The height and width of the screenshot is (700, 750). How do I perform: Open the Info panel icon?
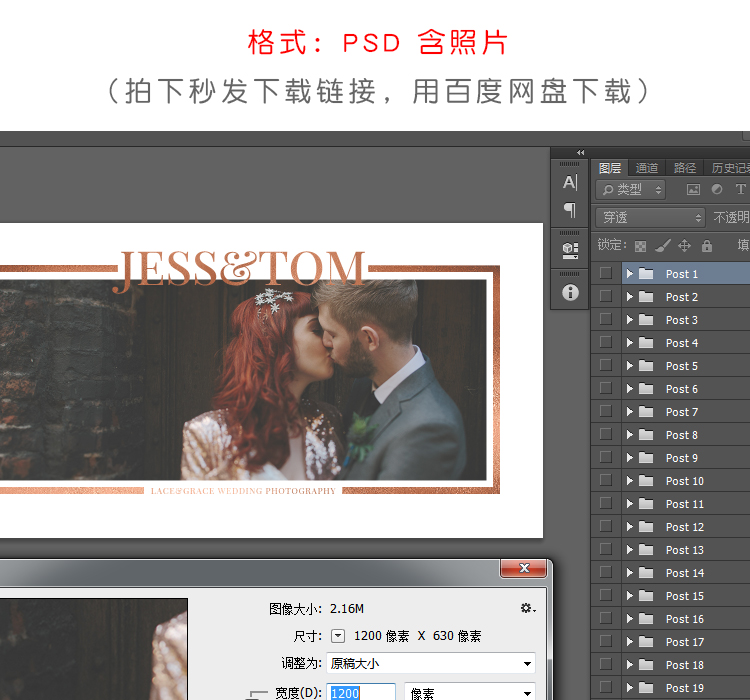[x=570, y=292]
